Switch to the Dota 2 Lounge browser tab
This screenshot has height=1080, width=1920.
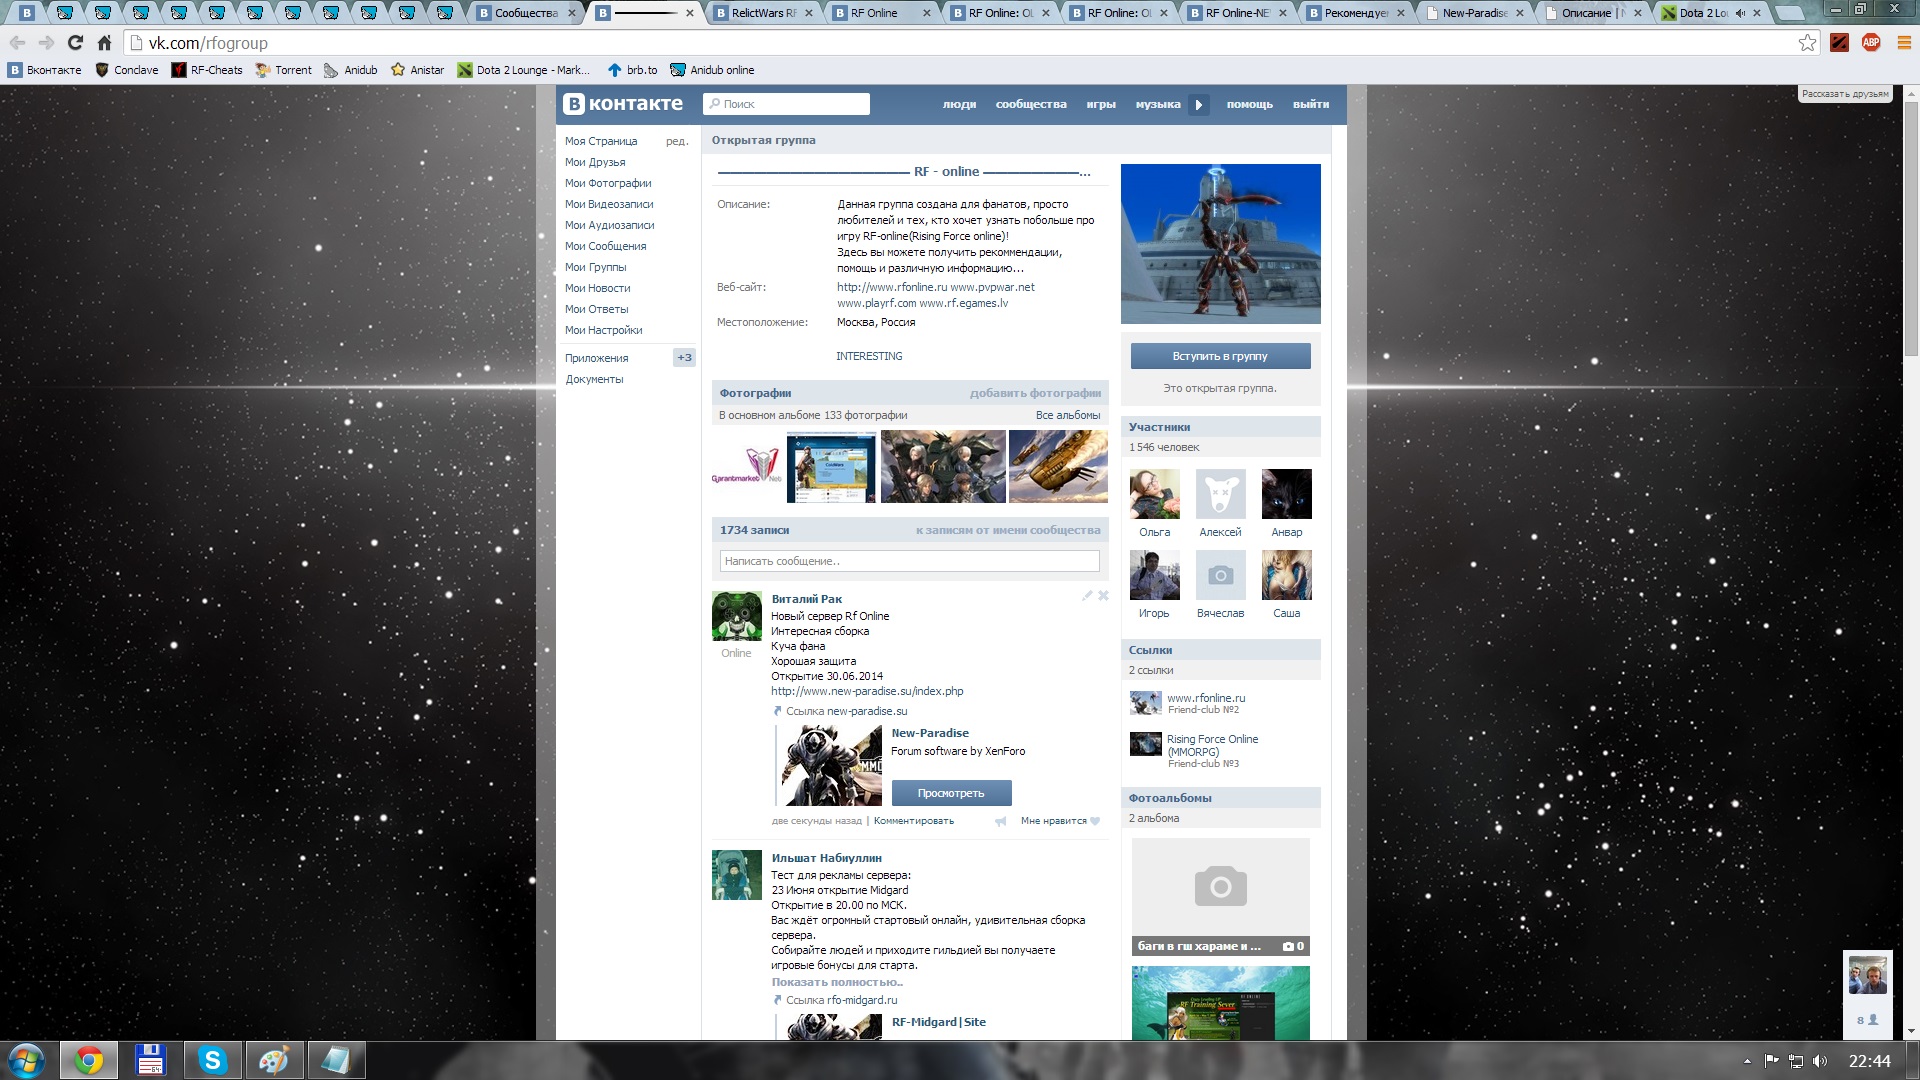(x=1712, y=13)
